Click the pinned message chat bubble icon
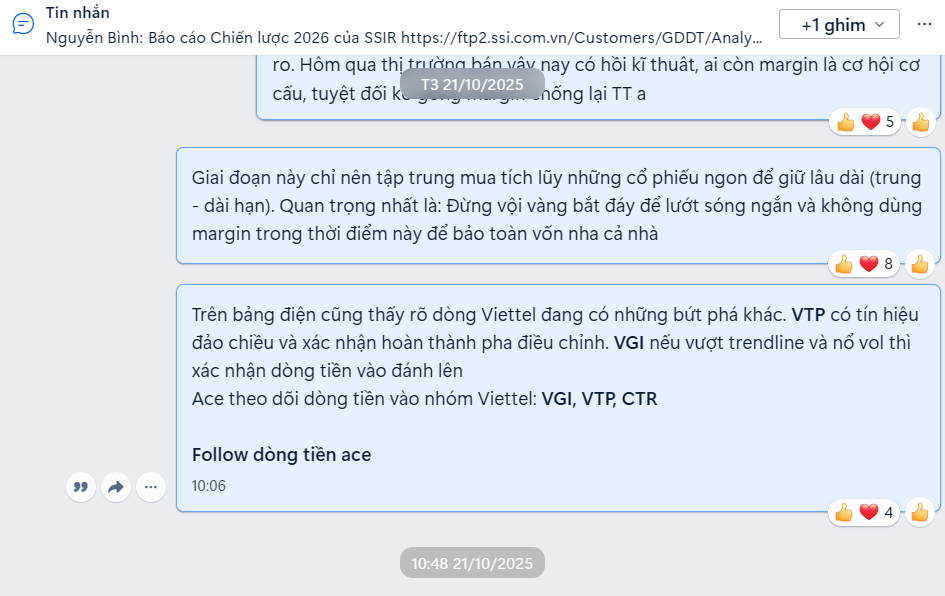Image resolution: width=945 pixels, height=596 pixels. pos(23,24)
